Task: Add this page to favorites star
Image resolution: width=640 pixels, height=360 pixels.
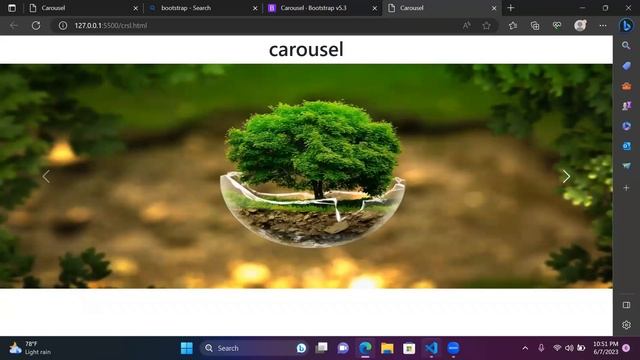Action: click(486, 25)
